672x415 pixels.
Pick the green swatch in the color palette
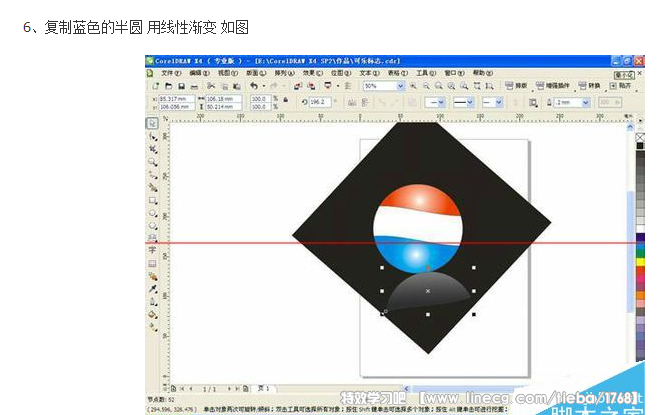pos(640,254)
